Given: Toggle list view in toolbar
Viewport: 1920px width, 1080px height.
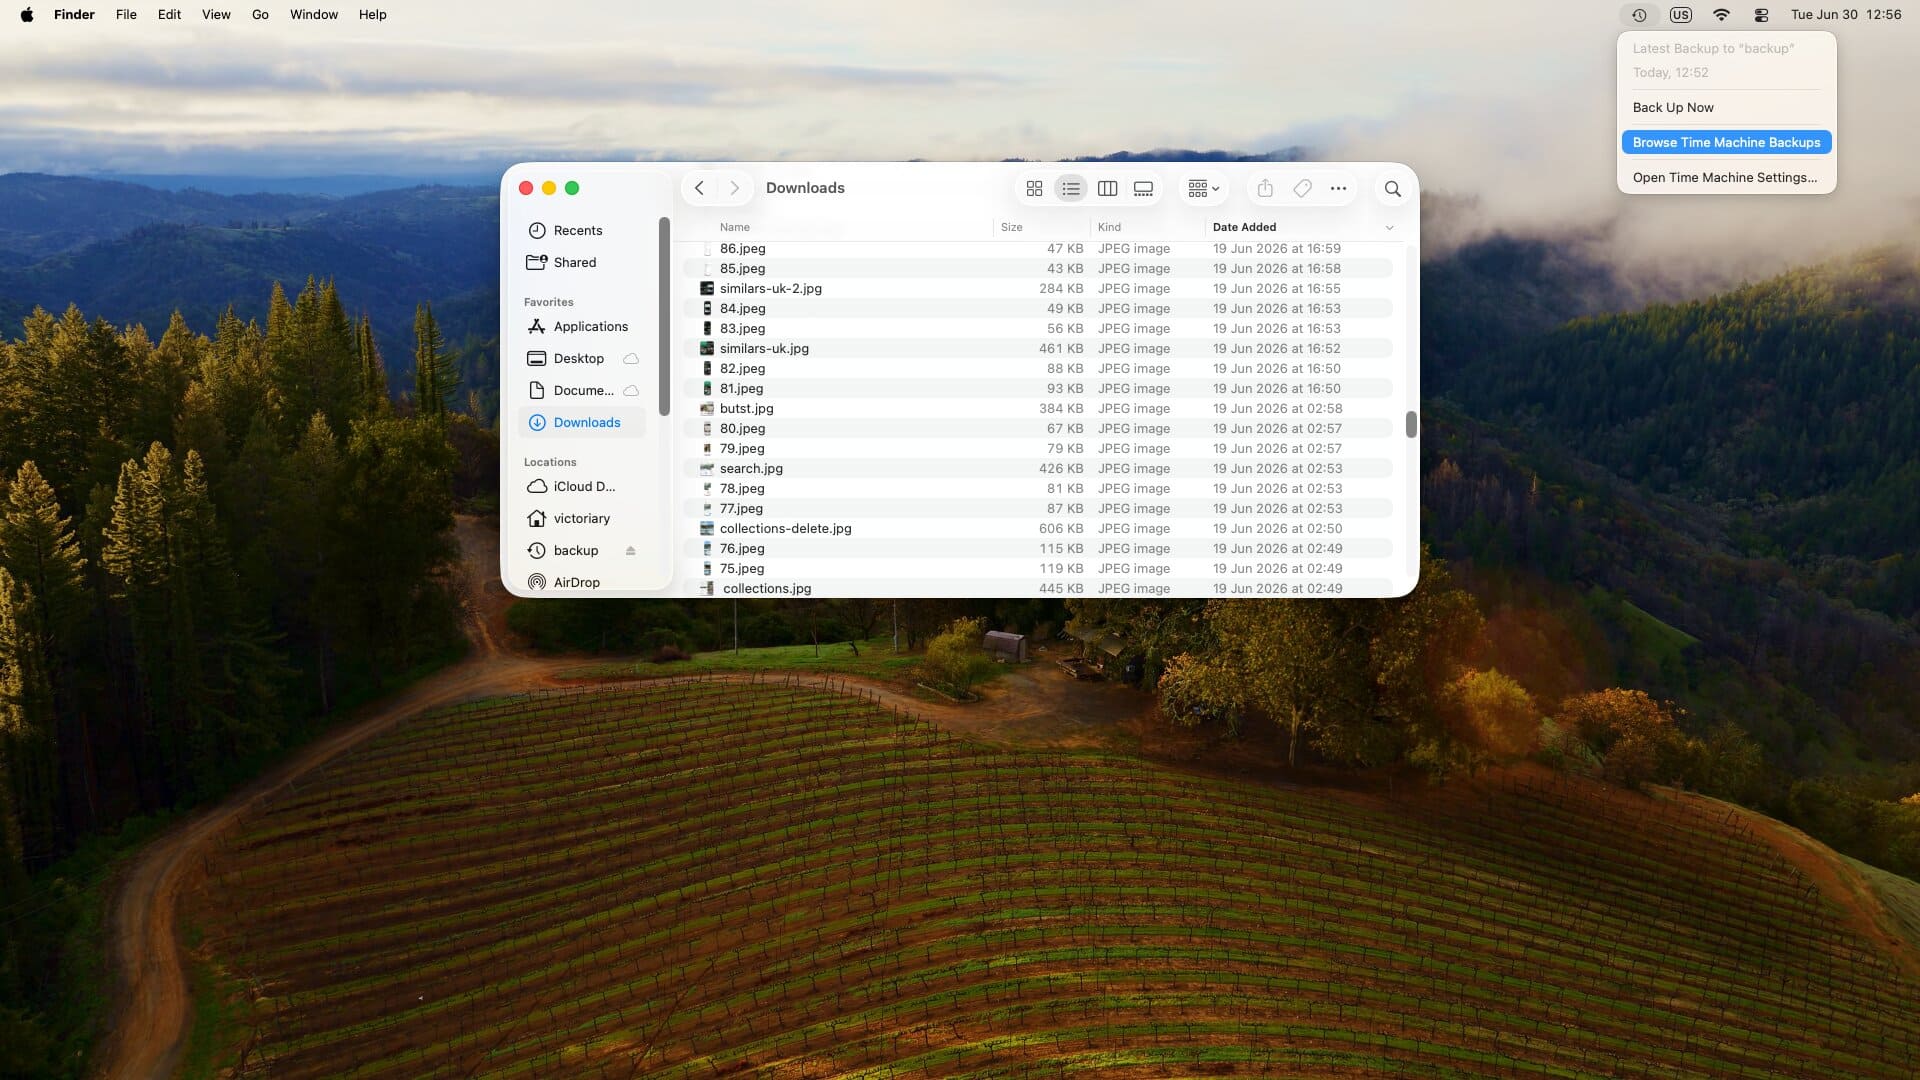Looking at the screenshot, I should [1071, 189].
